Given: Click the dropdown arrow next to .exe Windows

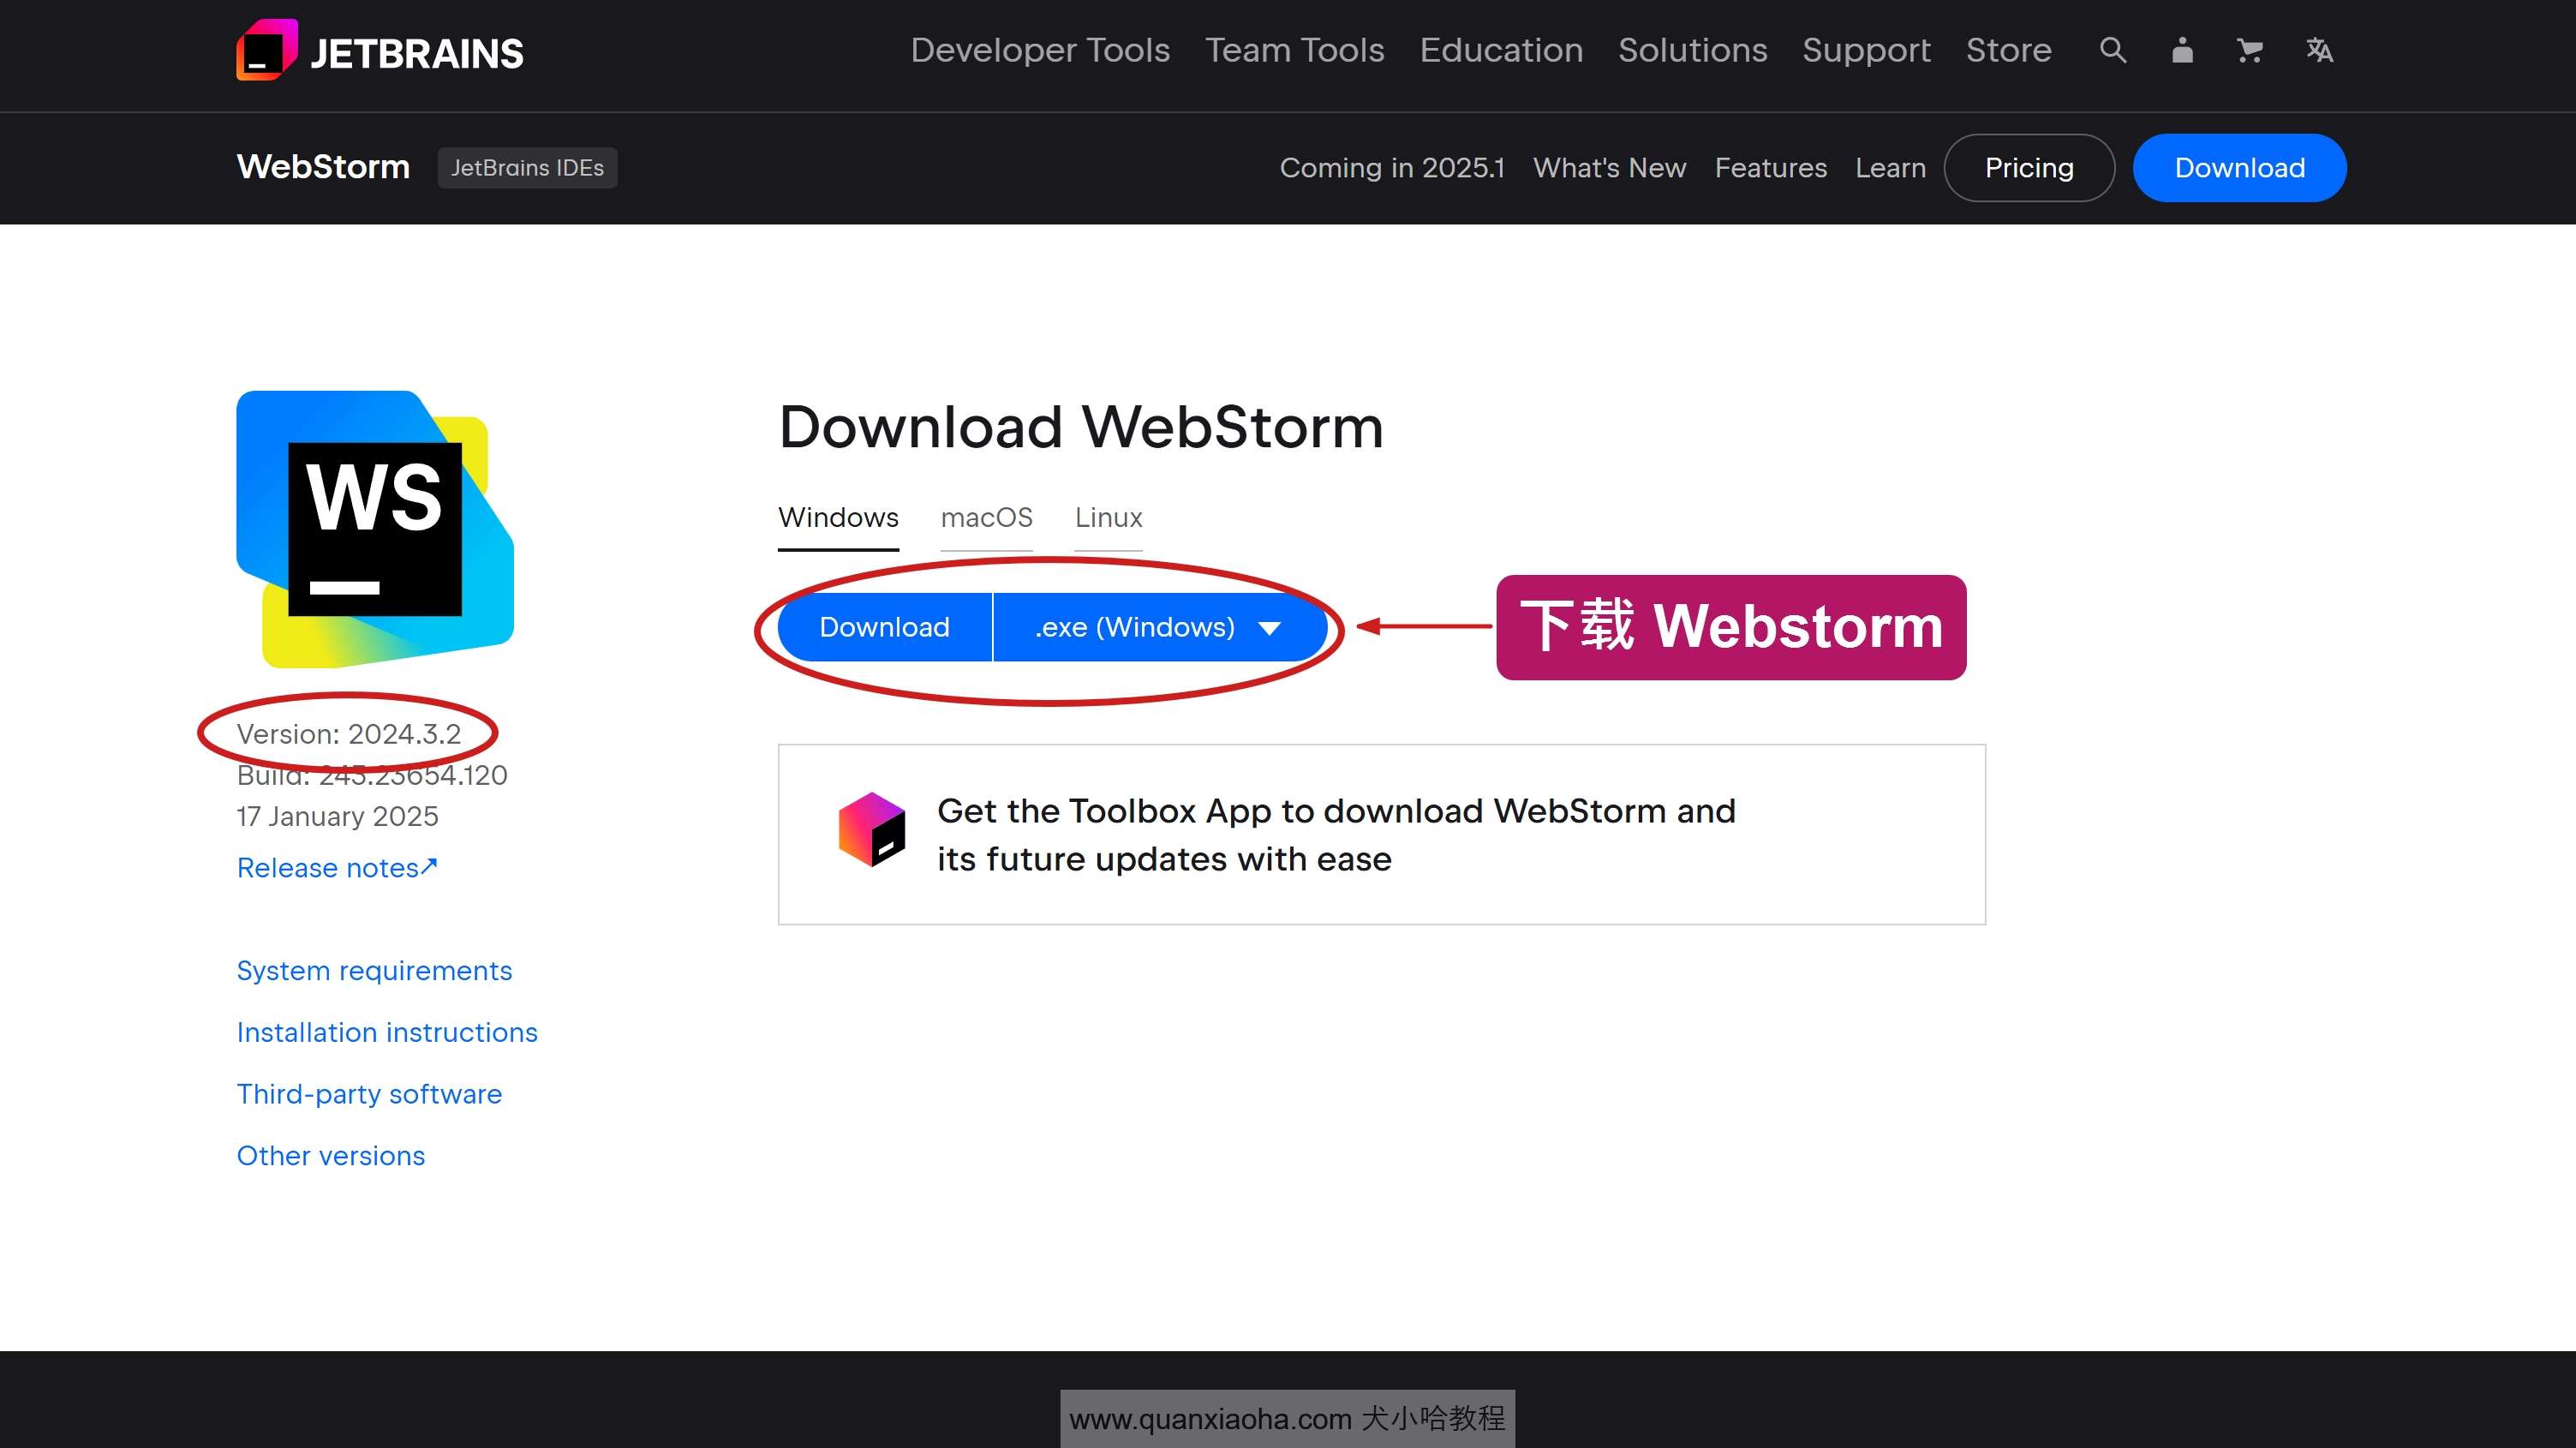Looking at the screenshot, I should coord(1269,626).
